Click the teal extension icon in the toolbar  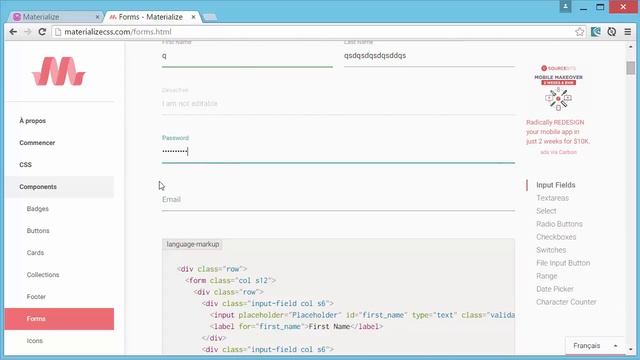(x=596, y=32)
